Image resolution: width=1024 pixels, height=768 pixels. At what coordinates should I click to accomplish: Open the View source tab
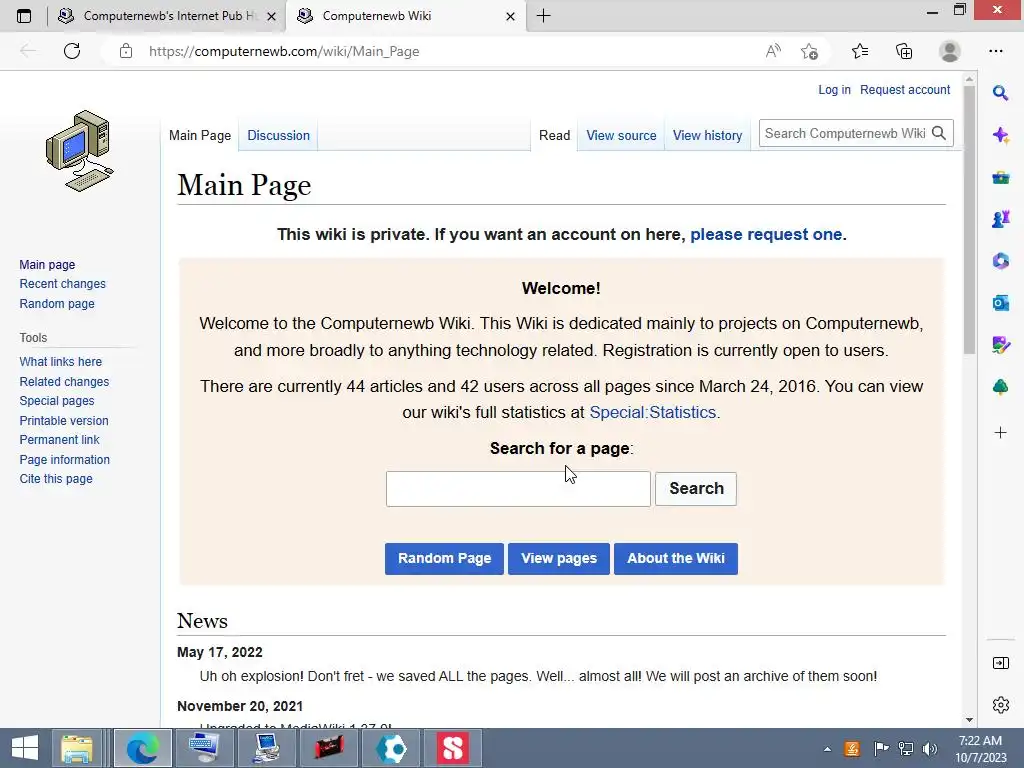(621, 135)
